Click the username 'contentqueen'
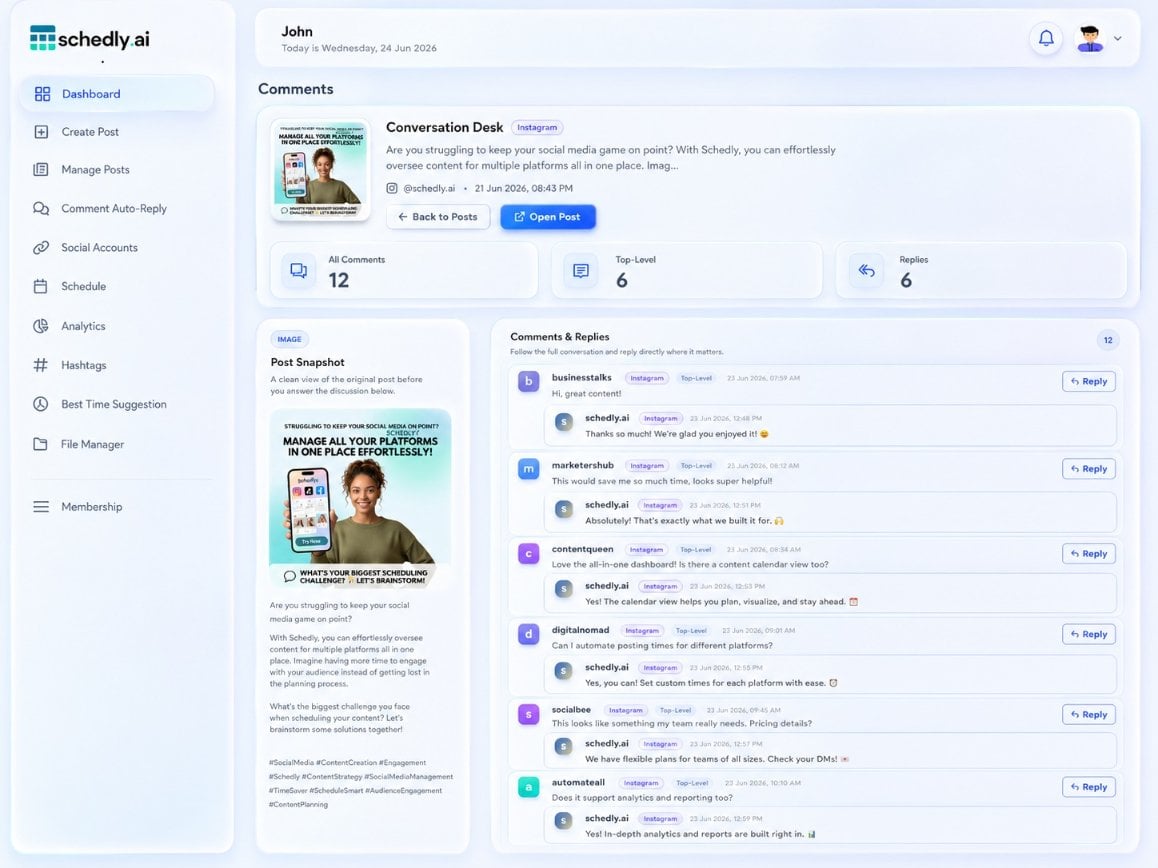The height and width of the screenshot is (868, 1158). click(583, 549)
